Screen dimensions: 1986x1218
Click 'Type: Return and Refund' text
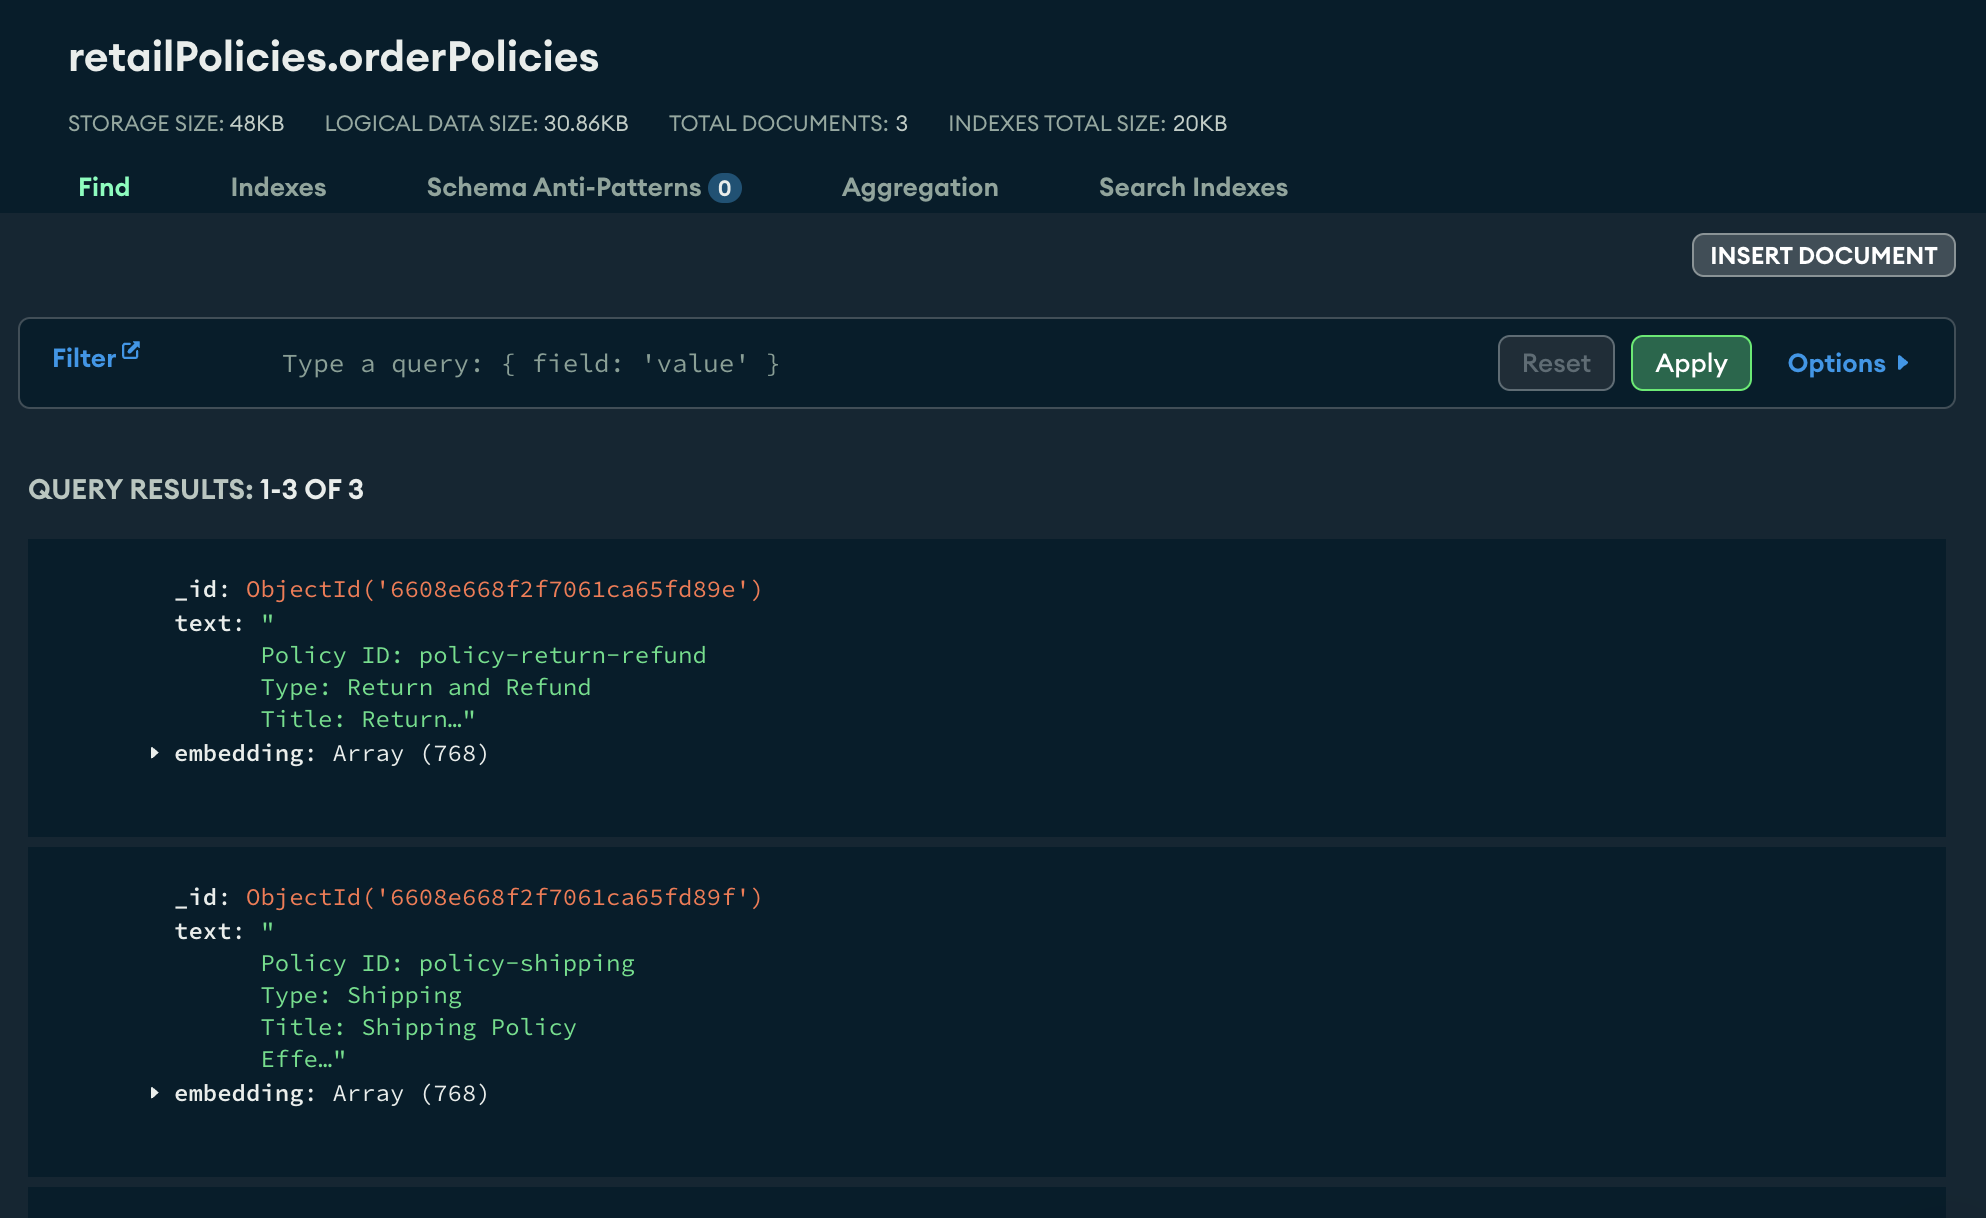coord(426,687)
